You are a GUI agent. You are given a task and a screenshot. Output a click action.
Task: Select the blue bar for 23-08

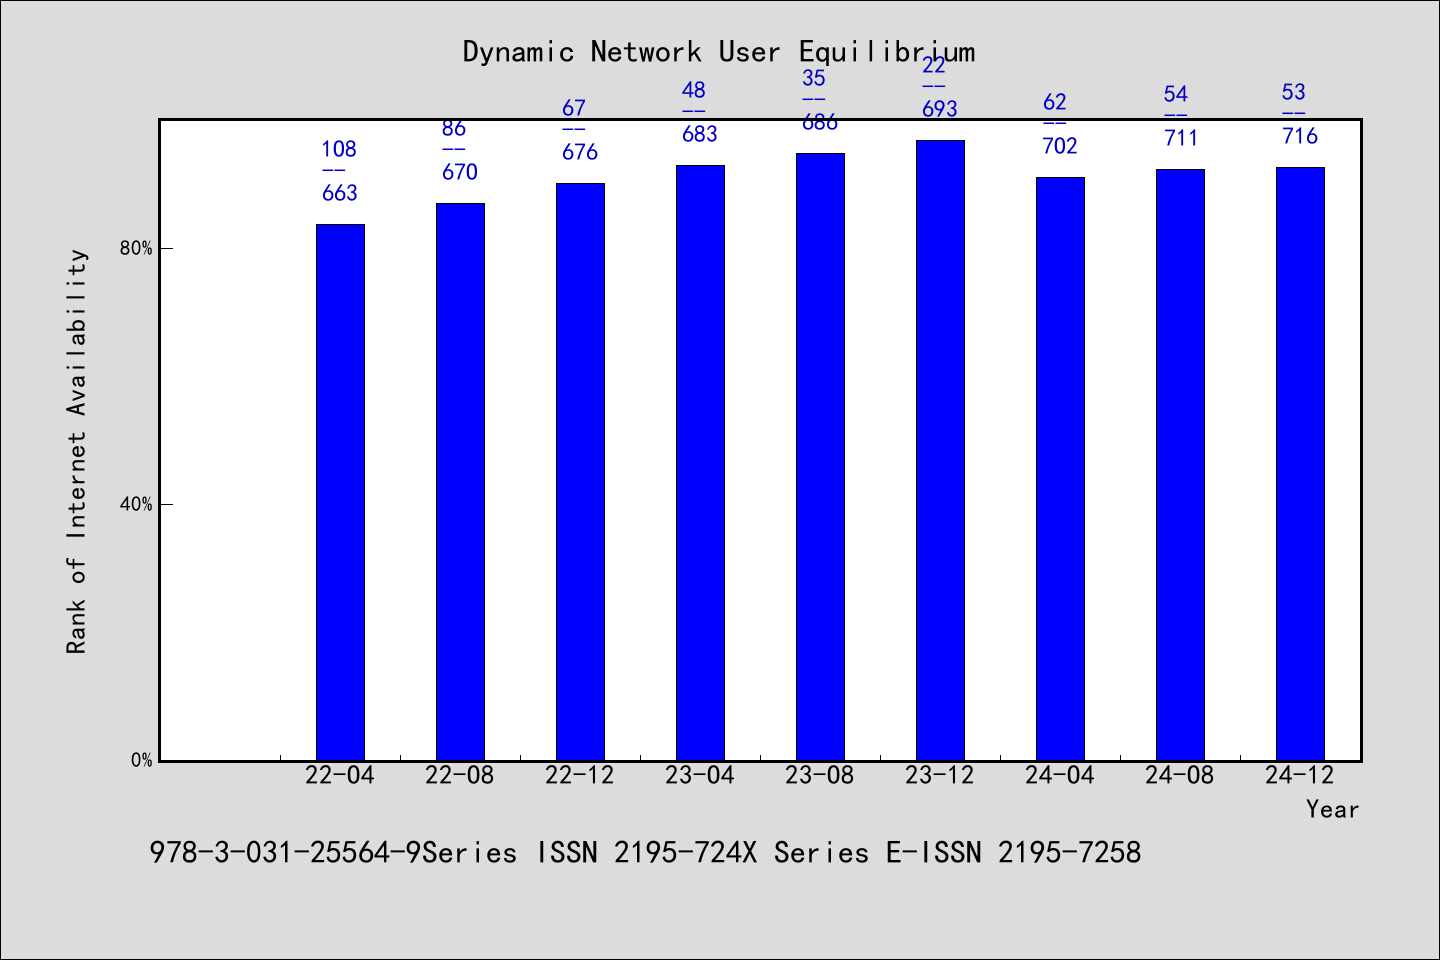820,457
